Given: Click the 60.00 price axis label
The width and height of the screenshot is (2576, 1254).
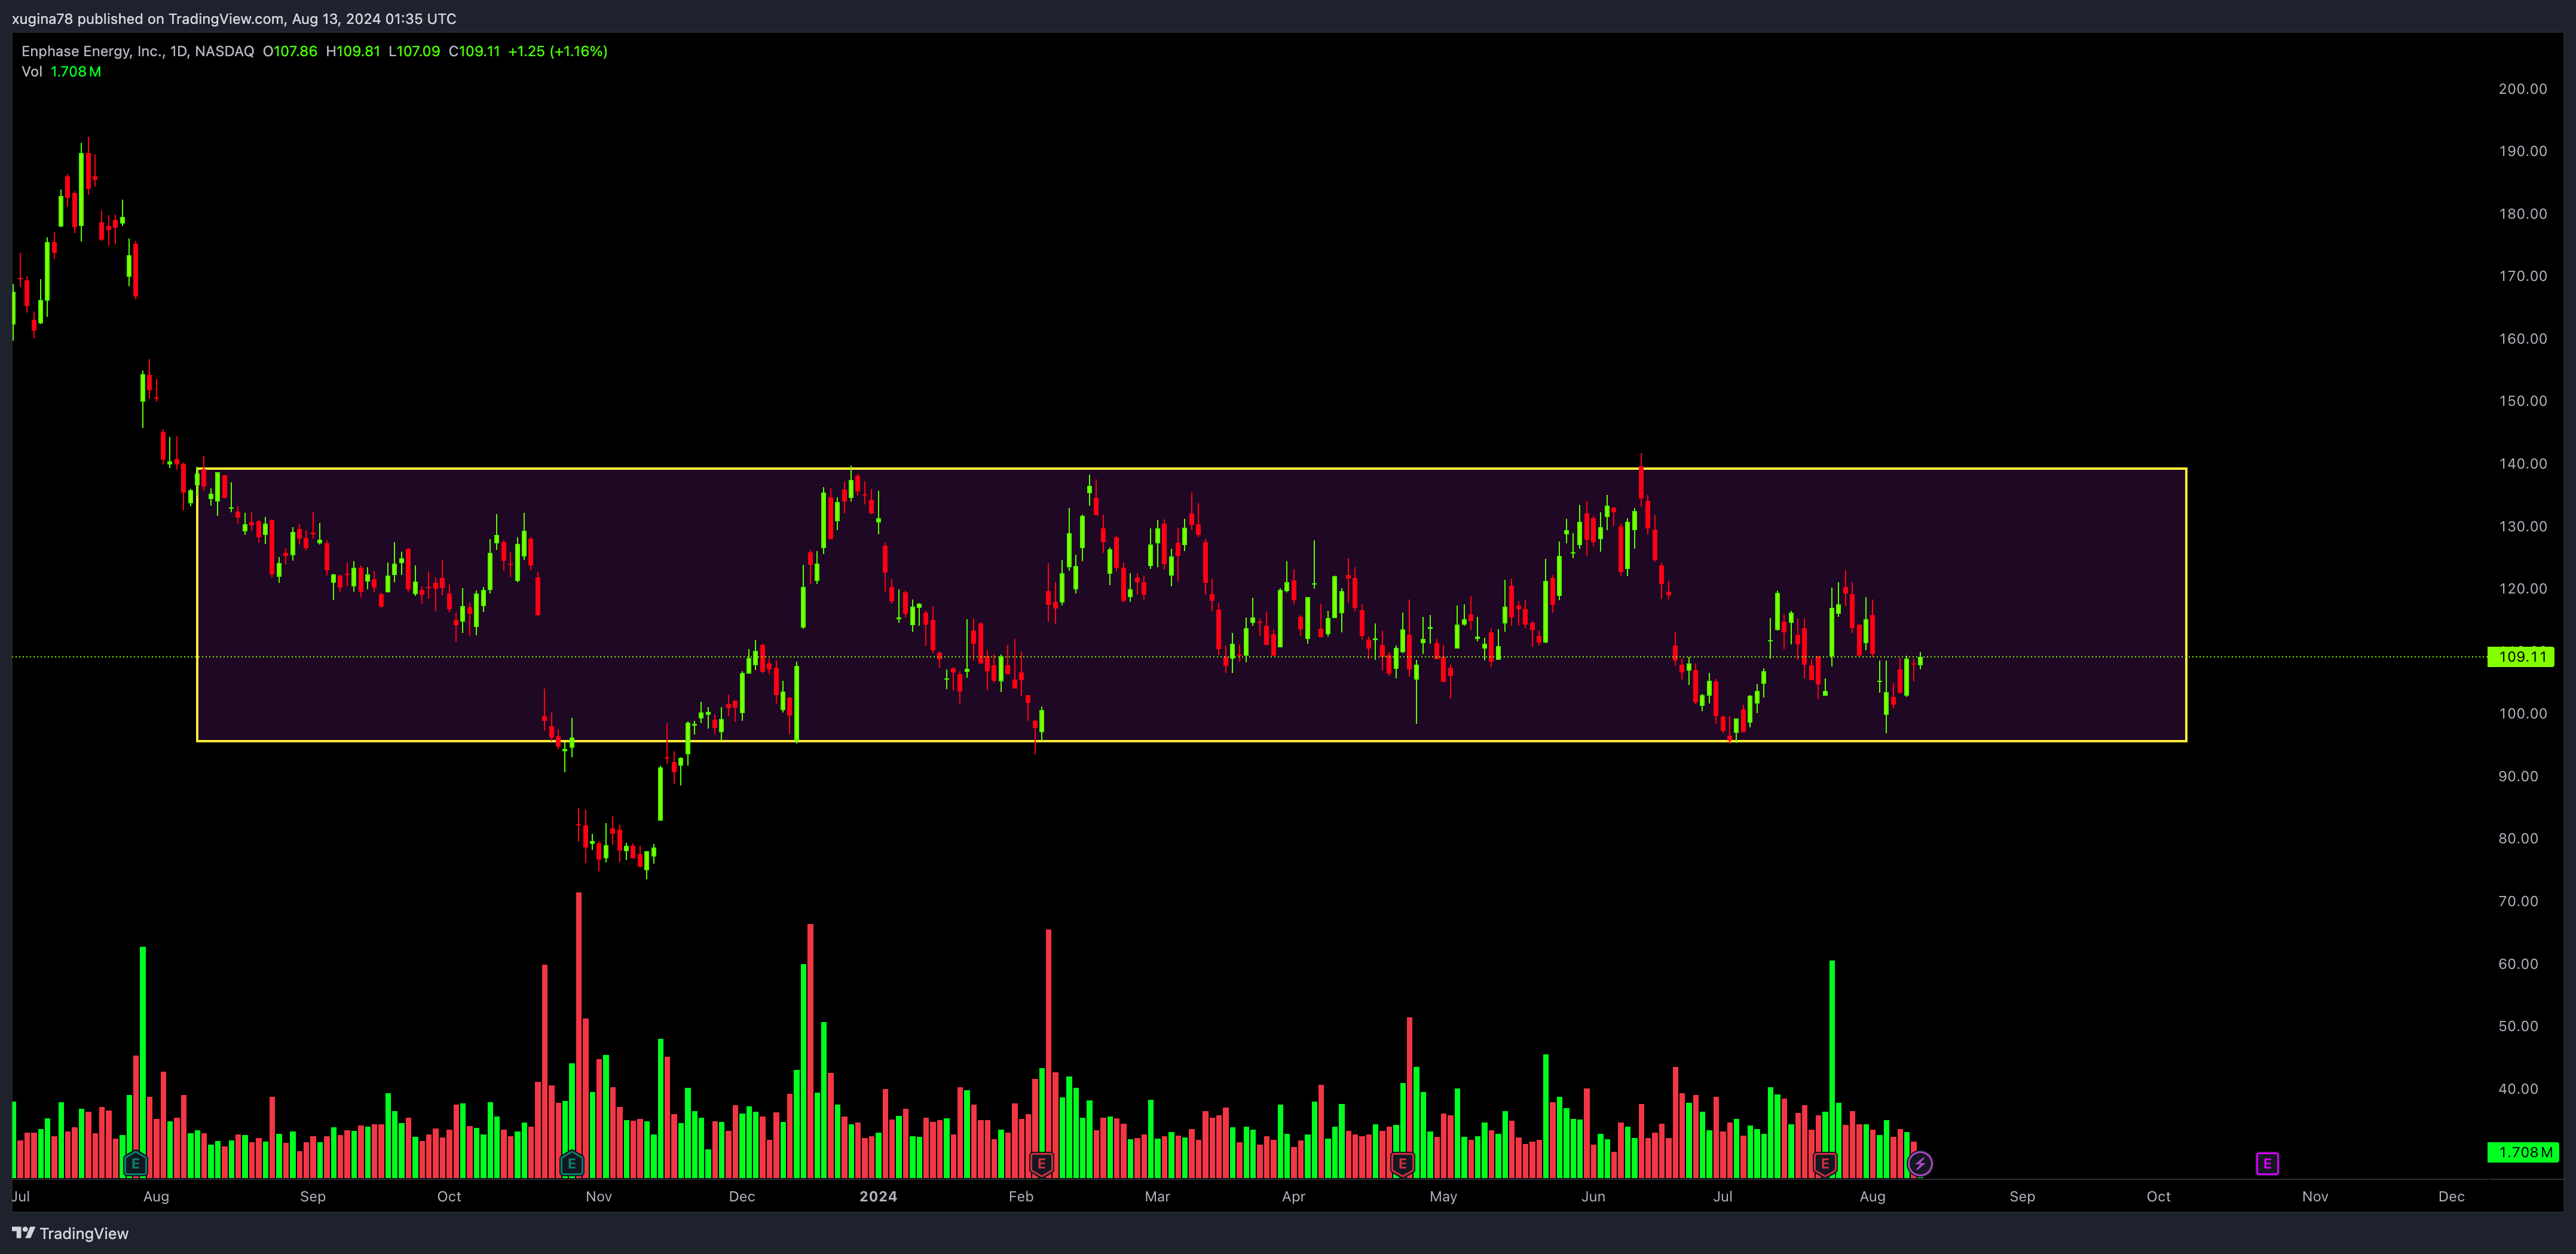Looking at the screenshot, I should (2518, 964).
